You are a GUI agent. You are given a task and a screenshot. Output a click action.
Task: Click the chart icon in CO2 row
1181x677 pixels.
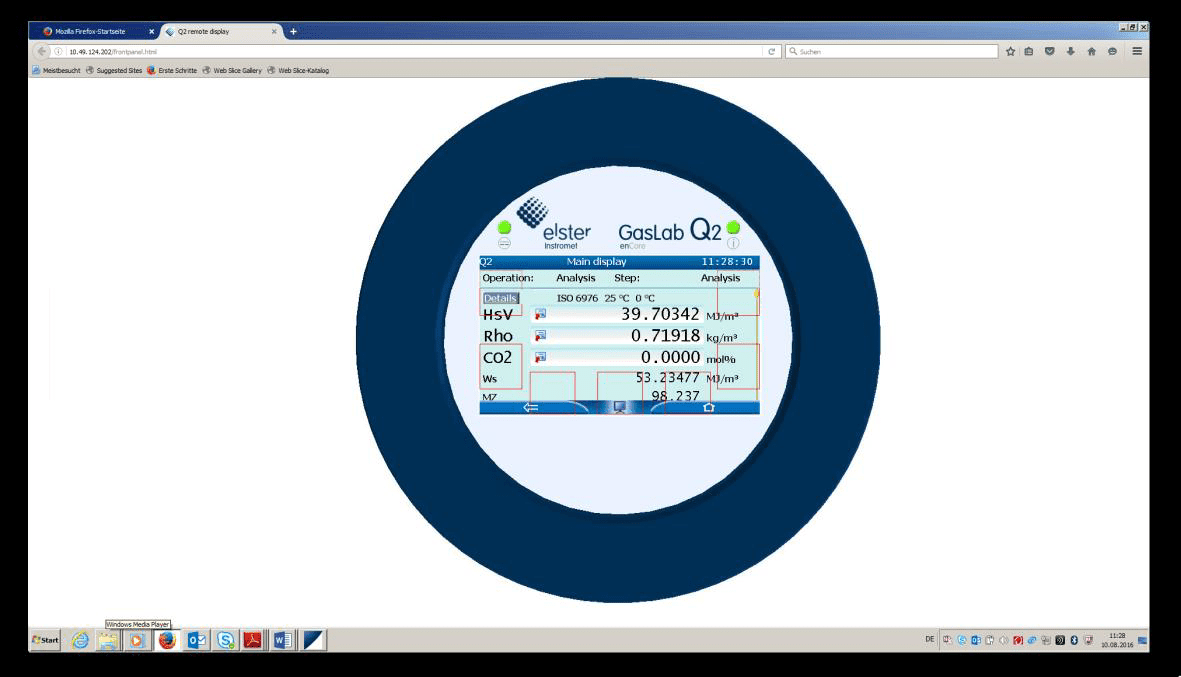pos(541,357)
